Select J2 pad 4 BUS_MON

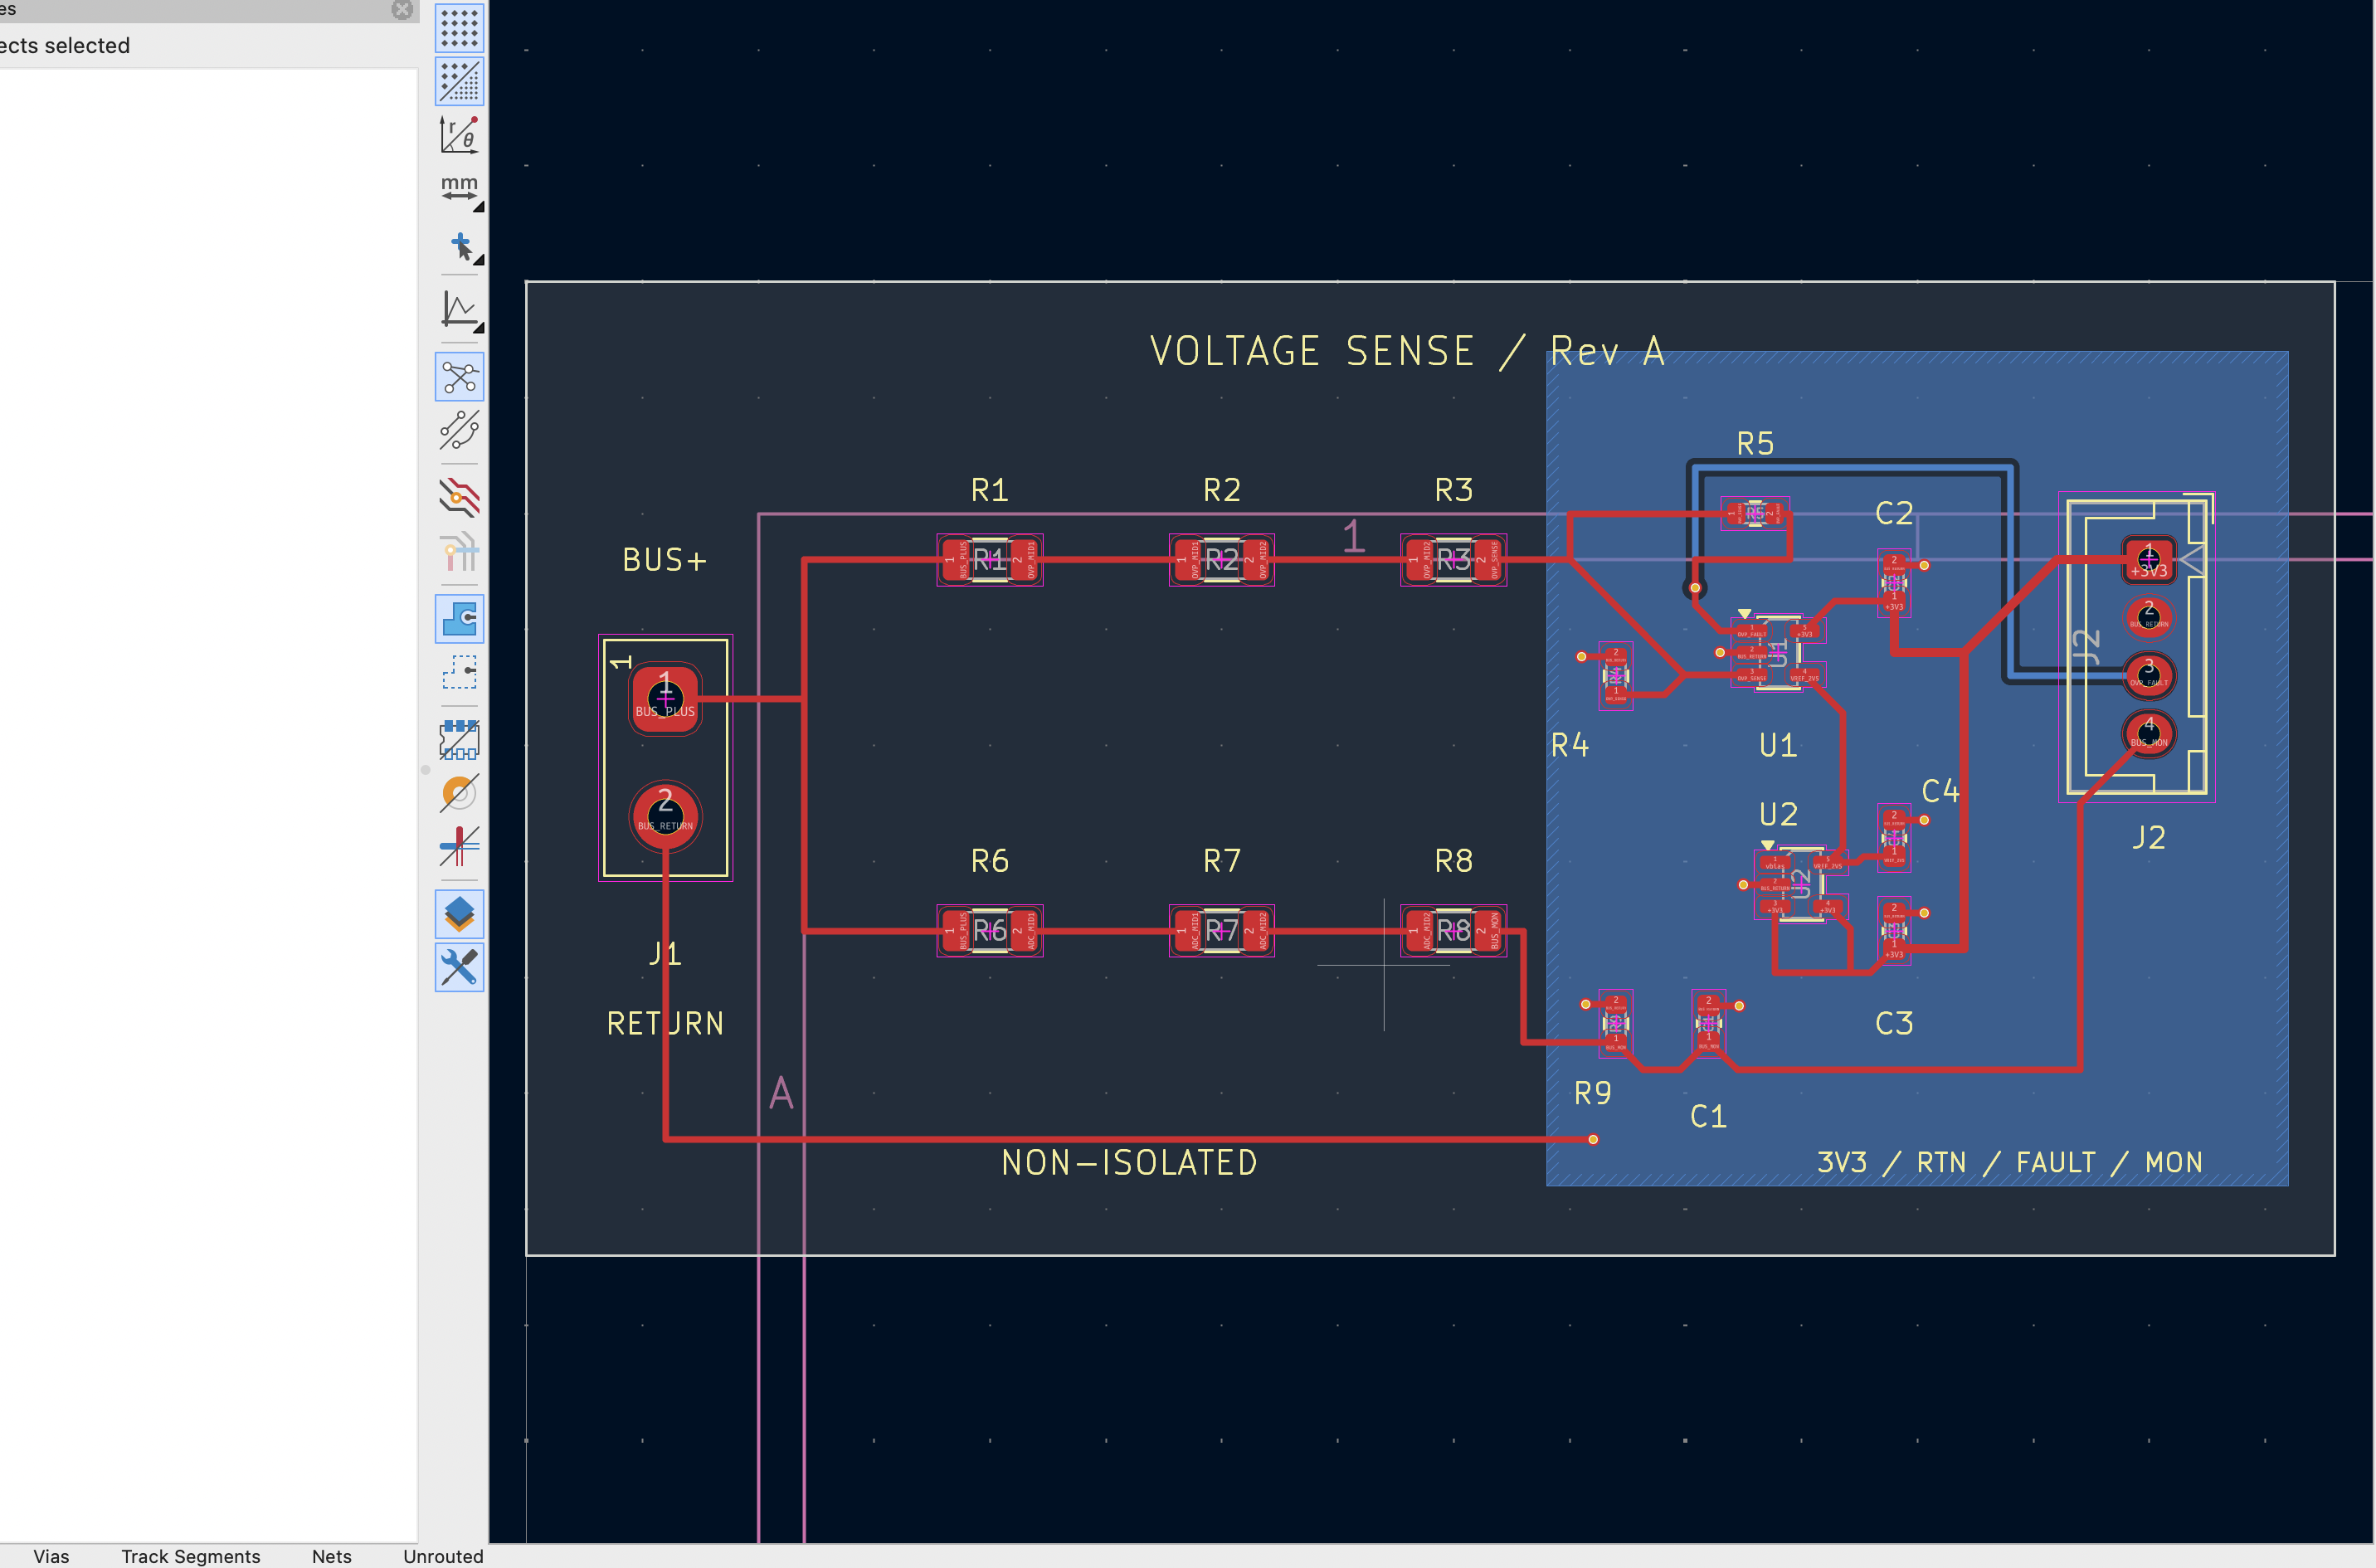[x=2148, y=733]
